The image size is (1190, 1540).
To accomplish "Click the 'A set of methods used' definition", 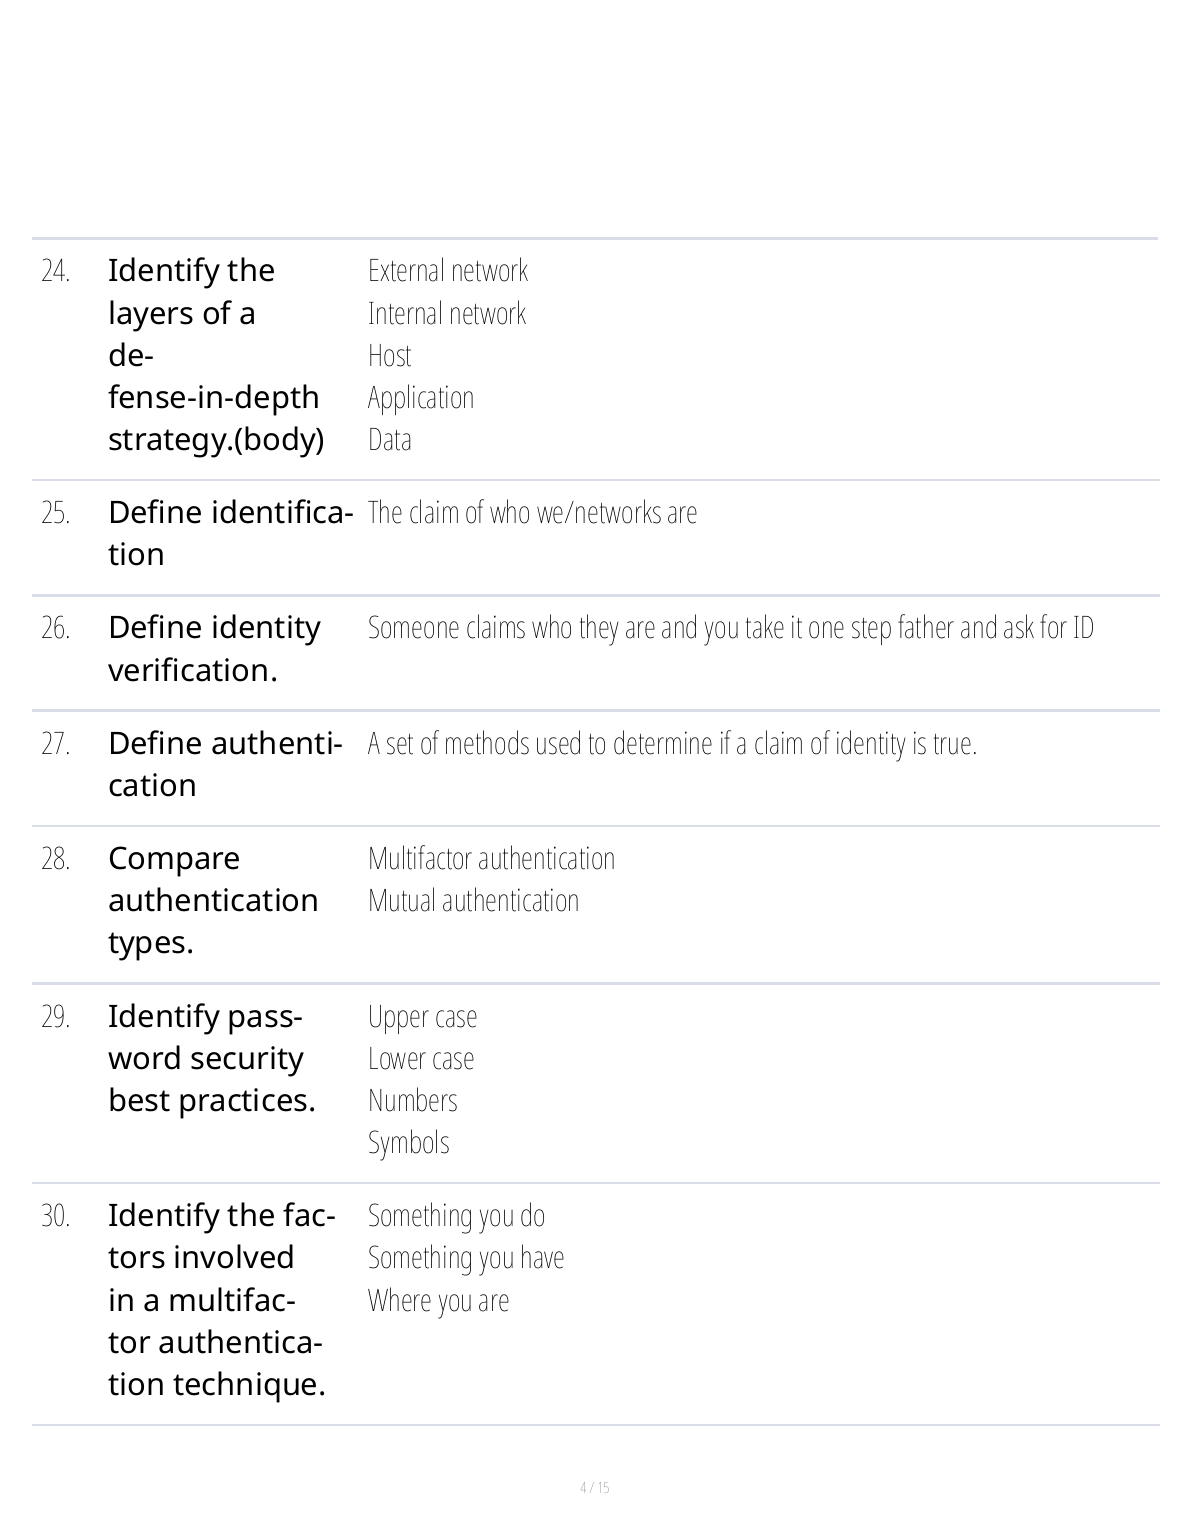I will tap(672, 744).
